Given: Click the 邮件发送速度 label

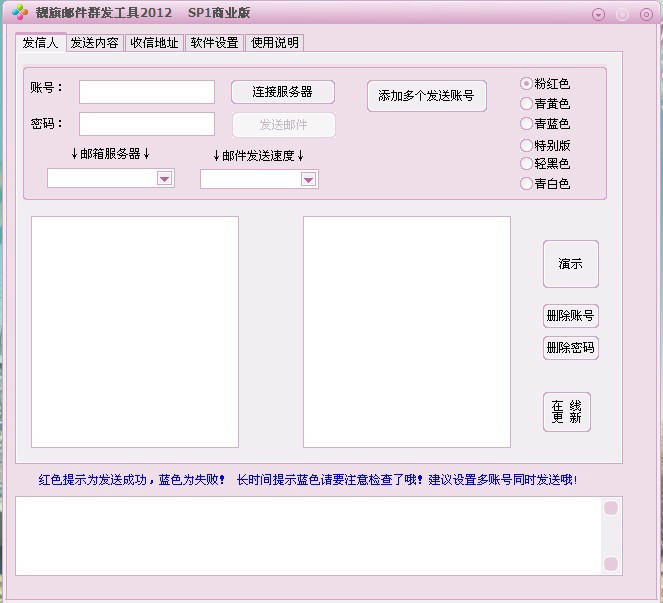Looking at the screenshot, I should click(258, 156).
